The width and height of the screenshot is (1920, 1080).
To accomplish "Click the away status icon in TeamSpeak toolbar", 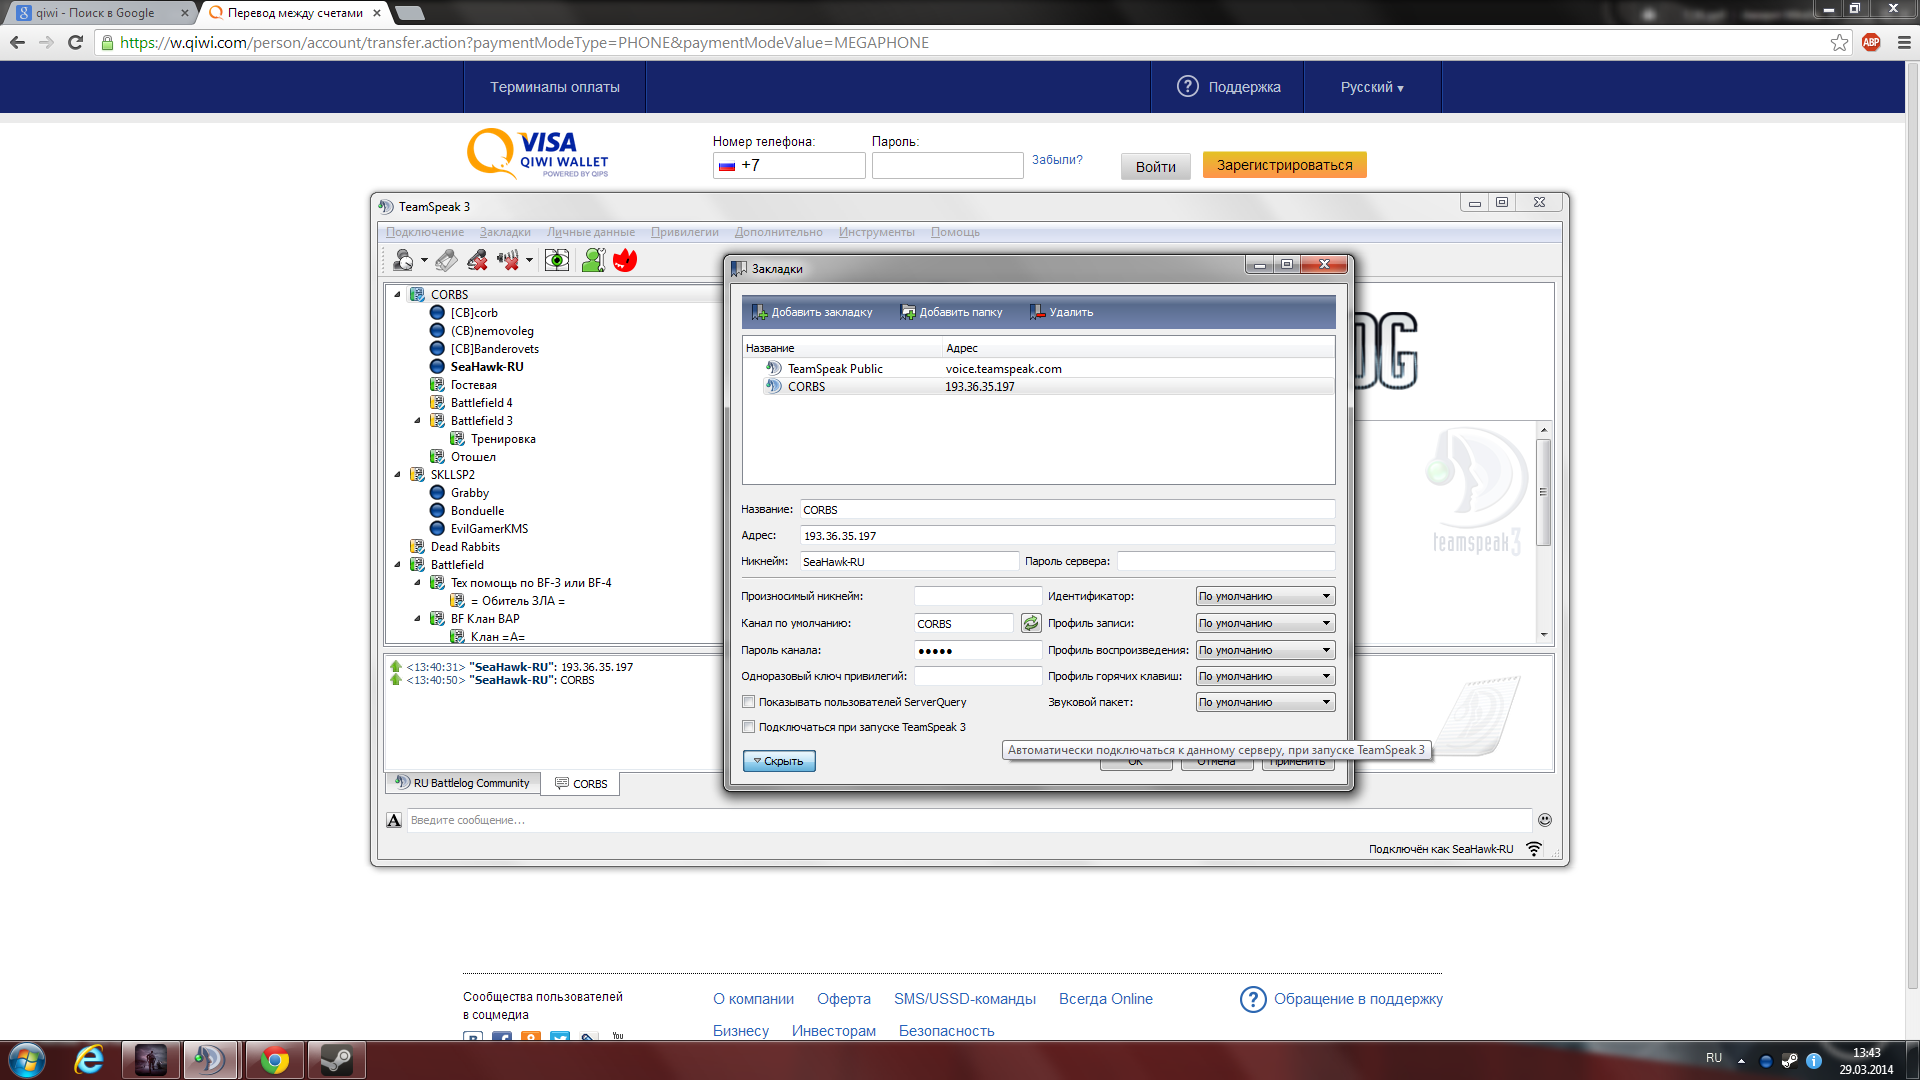I will [x=403, y=260].
